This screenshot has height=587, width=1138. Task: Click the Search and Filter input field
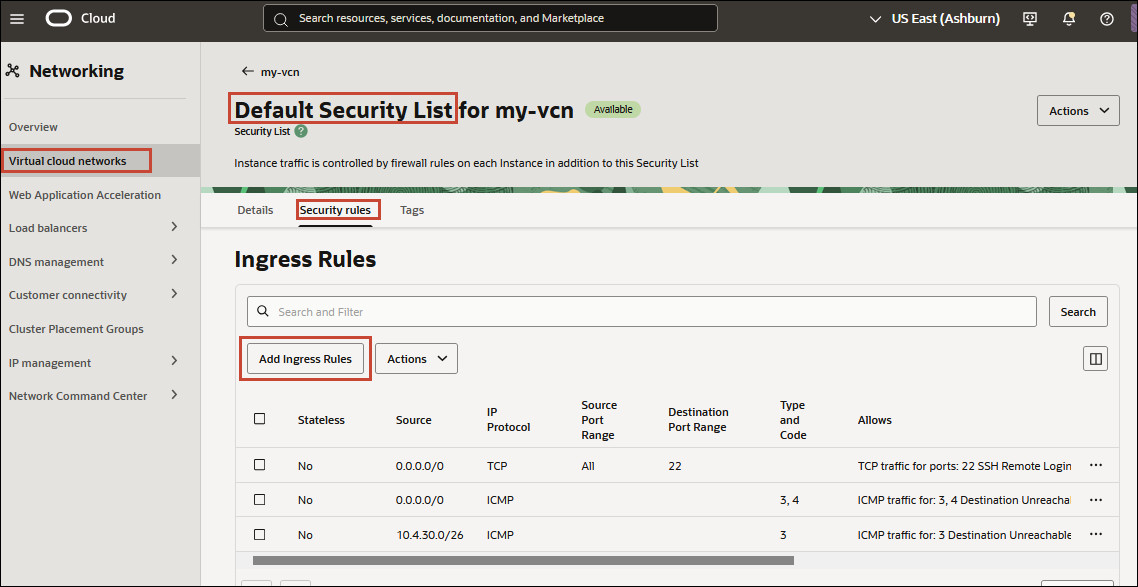pyautogui.click(x=640, y=311)
